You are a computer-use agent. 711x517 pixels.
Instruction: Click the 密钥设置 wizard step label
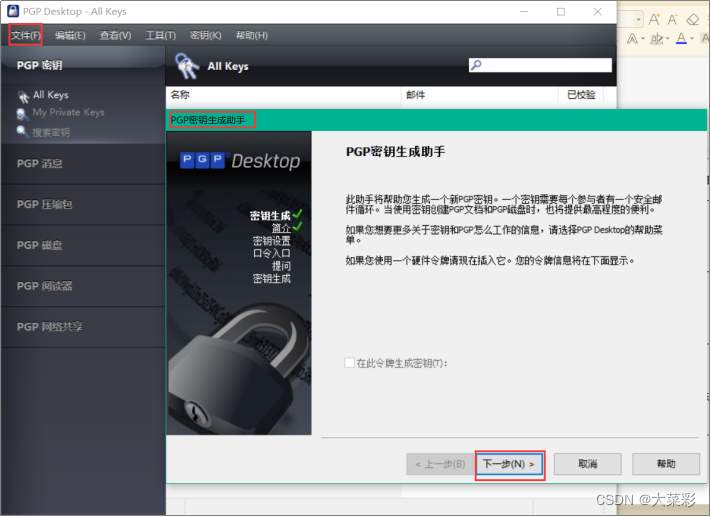(x=272, y=240)
